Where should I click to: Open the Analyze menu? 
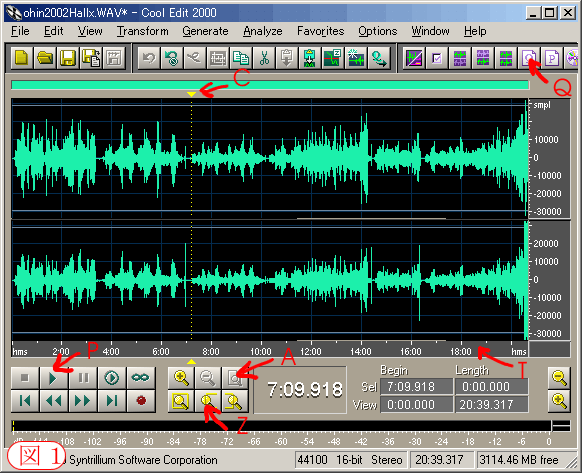pyautogui.click(x=263, y=31)
